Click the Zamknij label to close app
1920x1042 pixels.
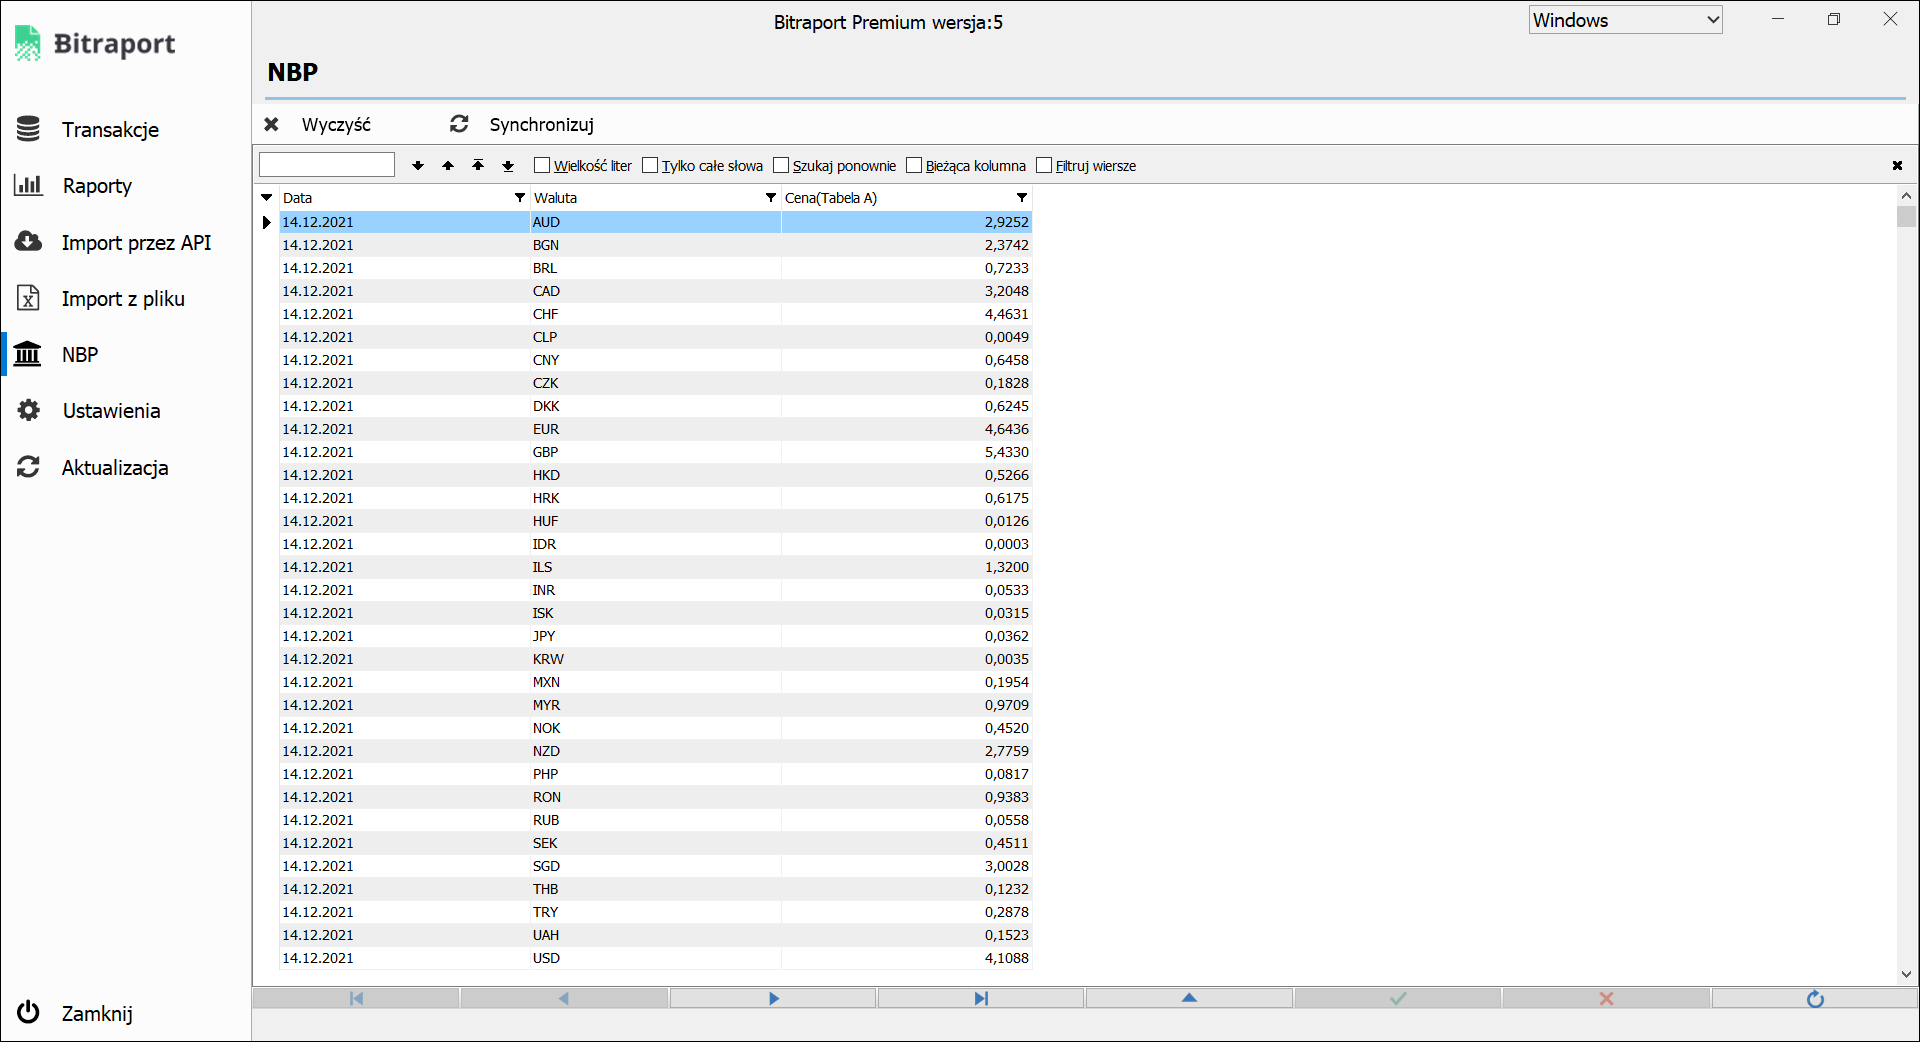coord(97,1014)
